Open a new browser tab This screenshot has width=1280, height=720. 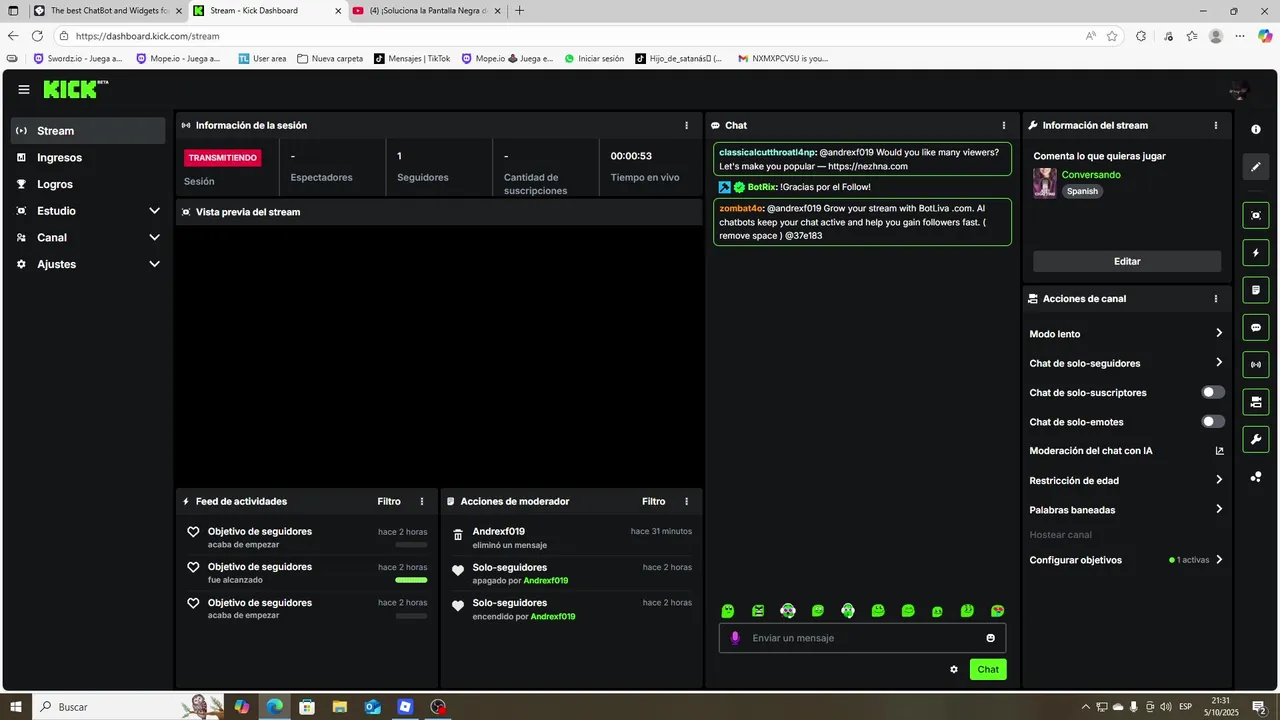tap(519, 11)
